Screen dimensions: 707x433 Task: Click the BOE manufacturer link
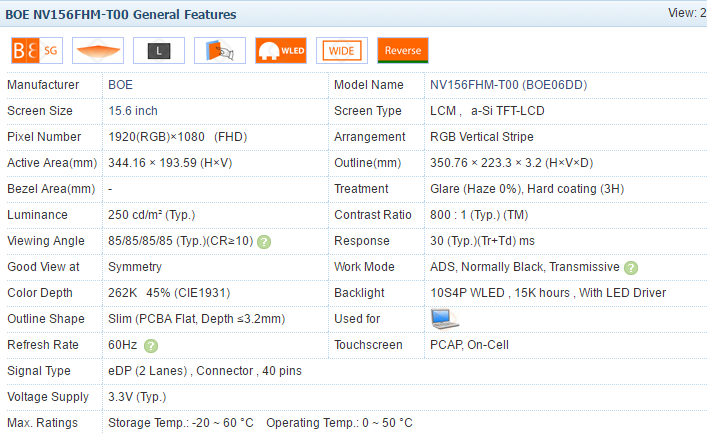[x=120, y=85]
